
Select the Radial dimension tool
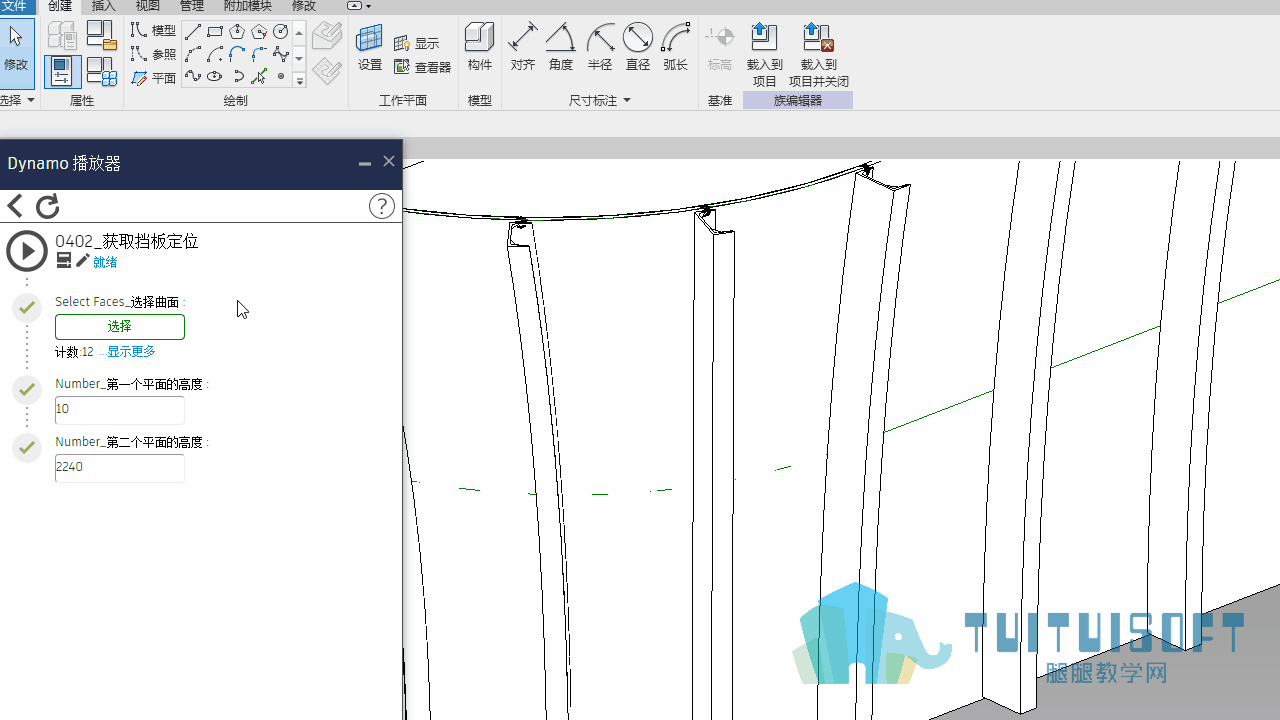pos(600,46)
